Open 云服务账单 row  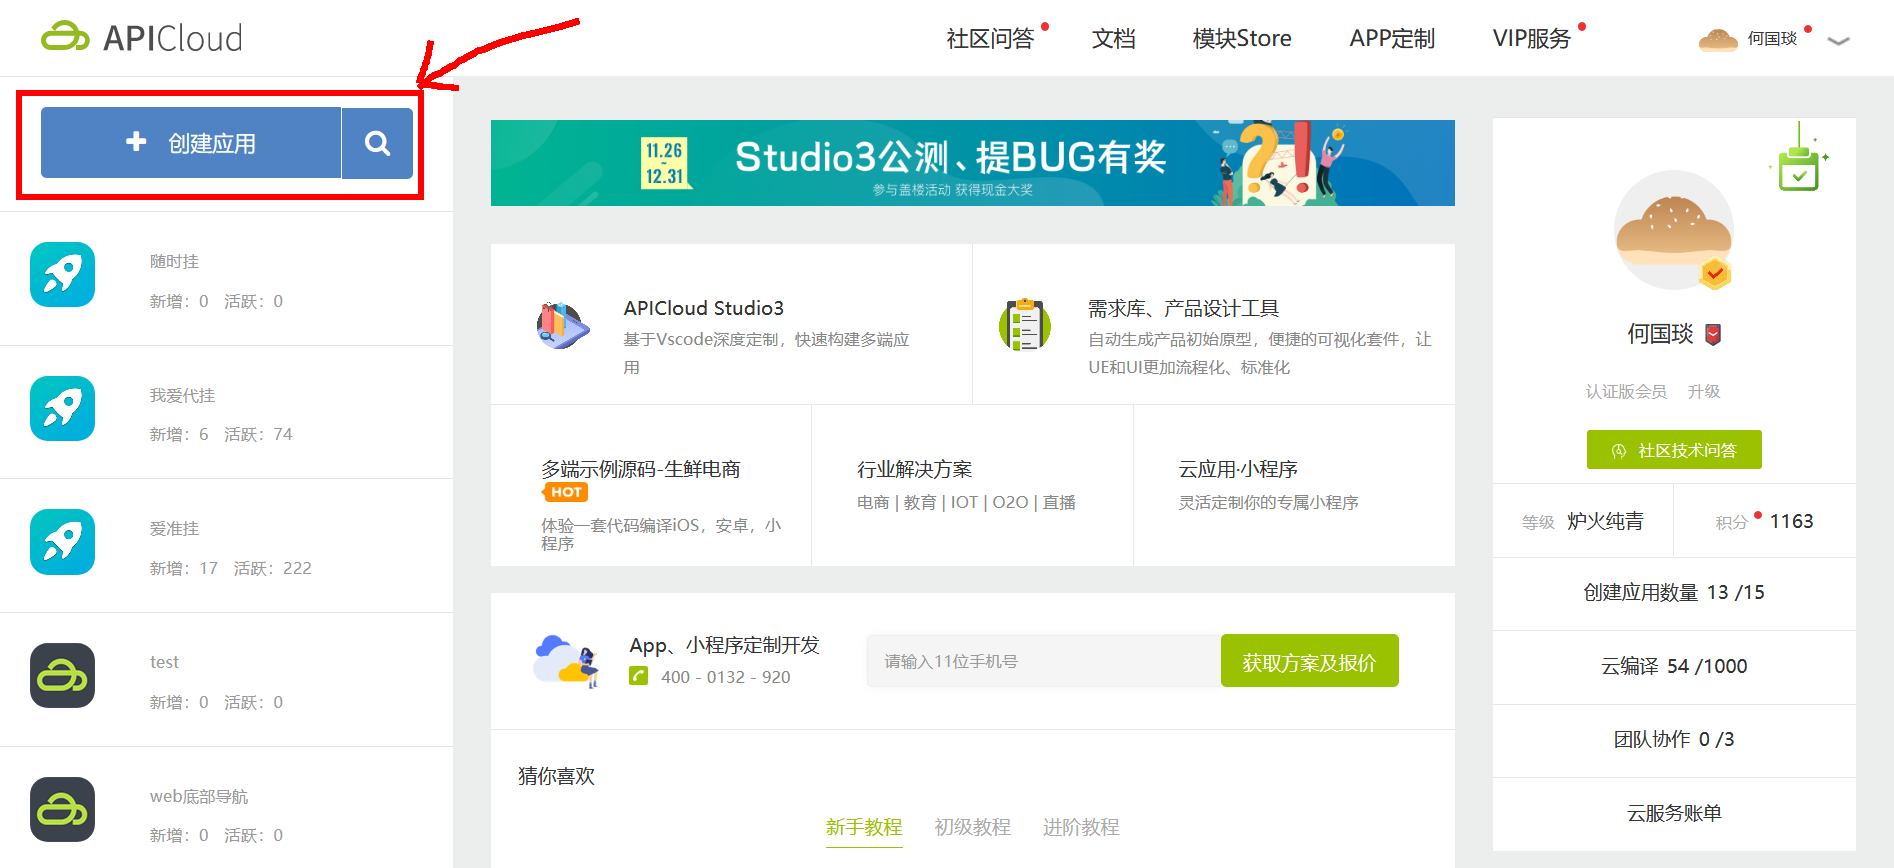(1674, 814)
